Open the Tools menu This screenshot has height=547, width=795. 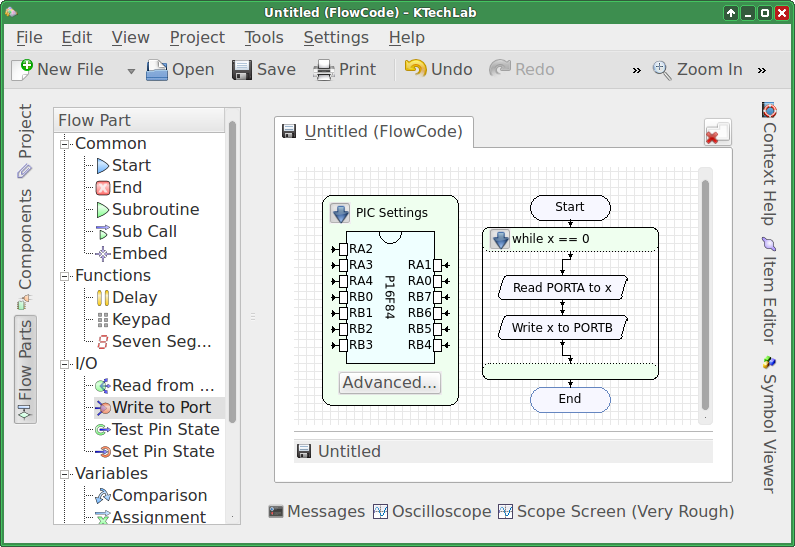pyautogui.click(x=264, y=38)
